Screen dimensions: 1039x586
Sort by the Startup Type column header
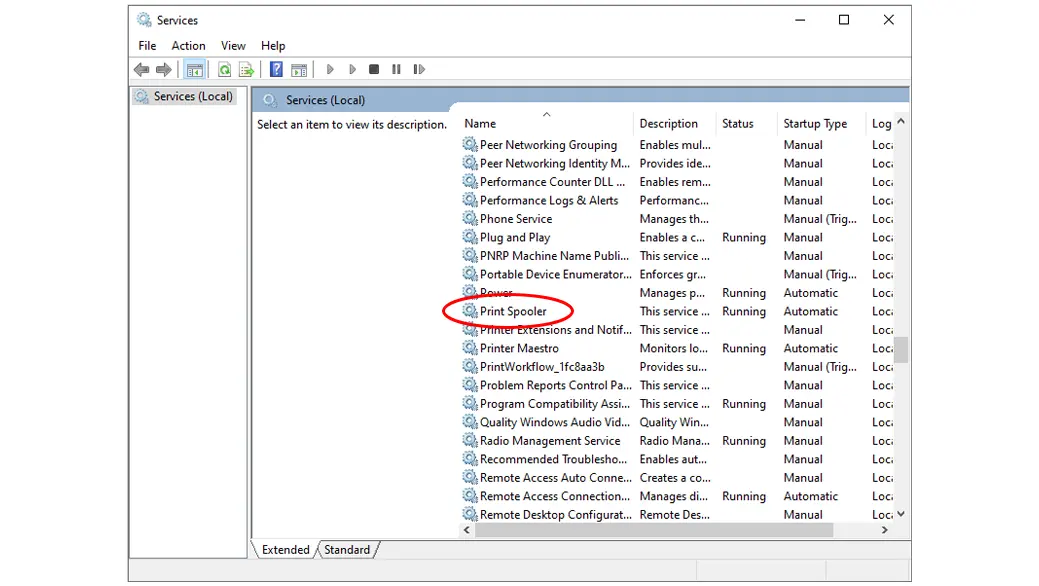[x=815, y=124]
